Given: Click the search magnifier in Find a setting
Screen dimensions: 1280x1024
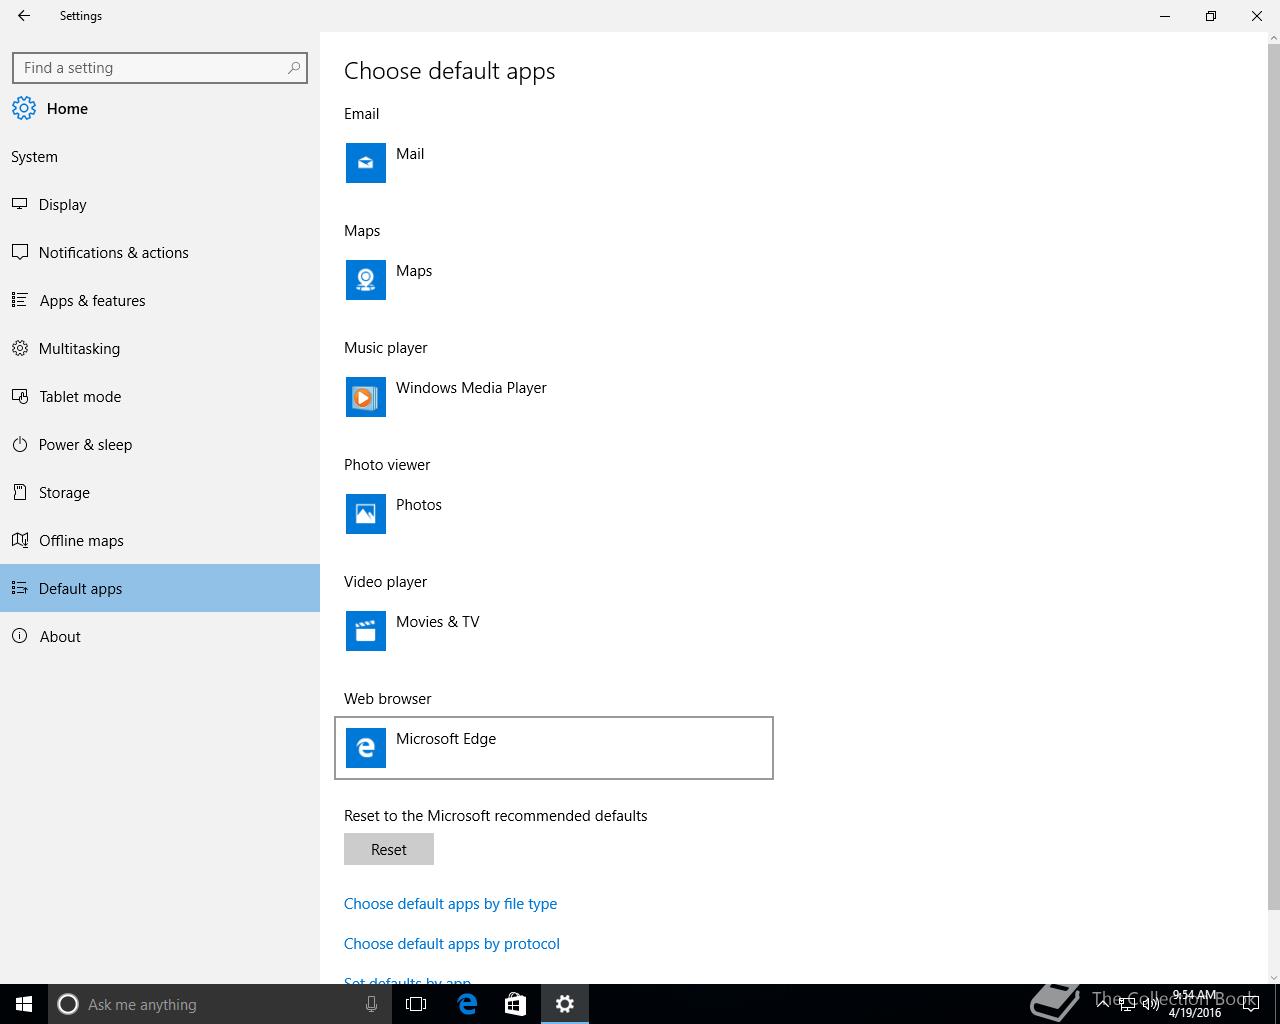Looking at the screenshot, I should point(294,68).
